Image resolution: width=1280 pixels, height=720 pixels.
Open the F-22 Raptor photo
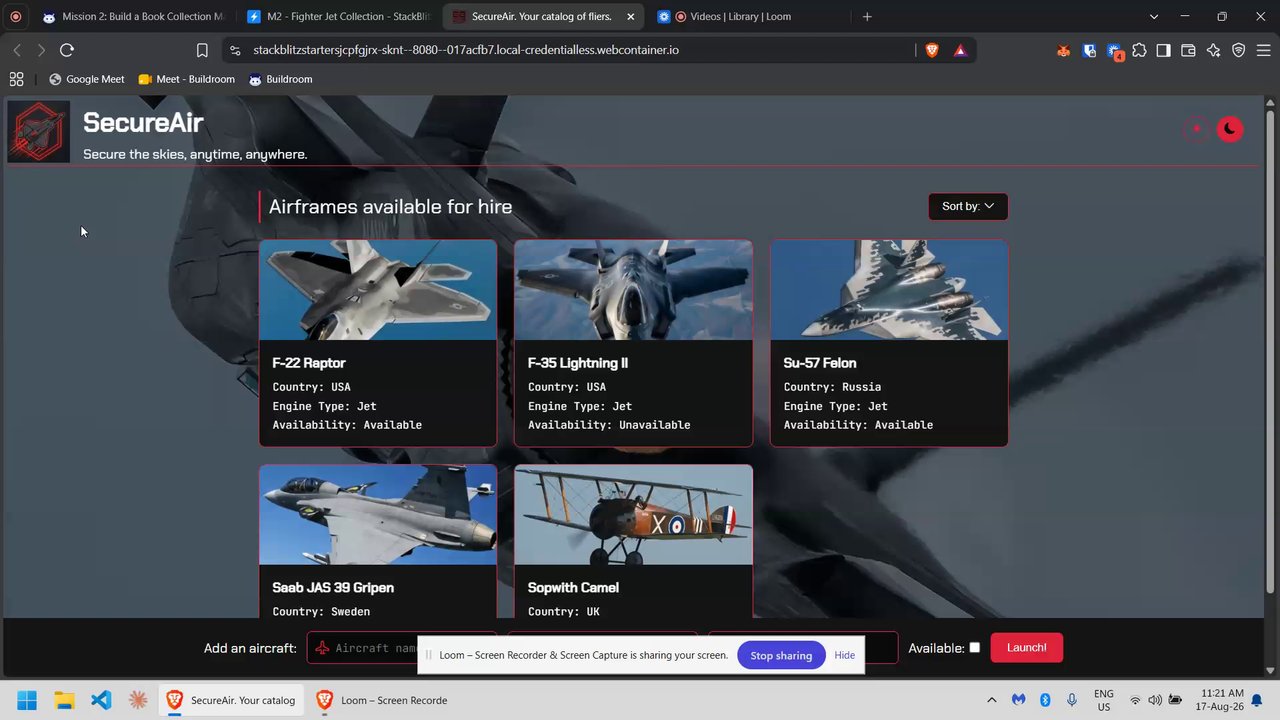378,290
